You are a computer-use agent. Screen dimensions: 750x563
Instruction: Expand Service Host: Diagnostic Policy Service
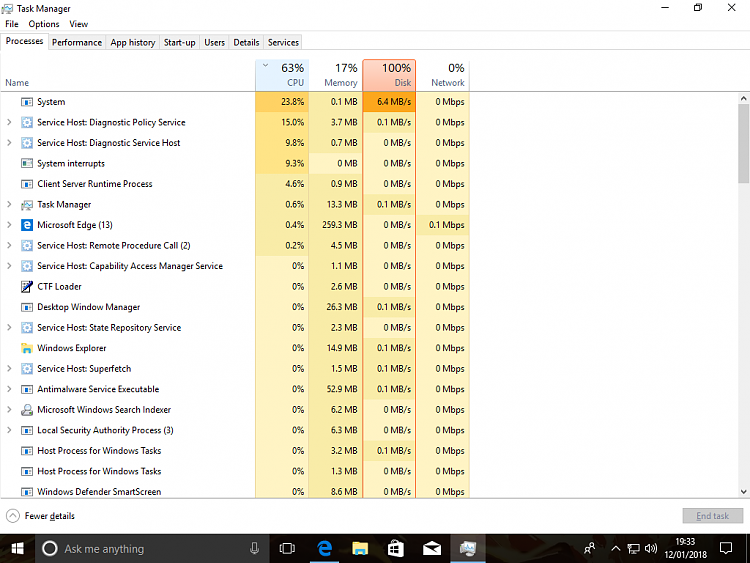tap(9, 123)
